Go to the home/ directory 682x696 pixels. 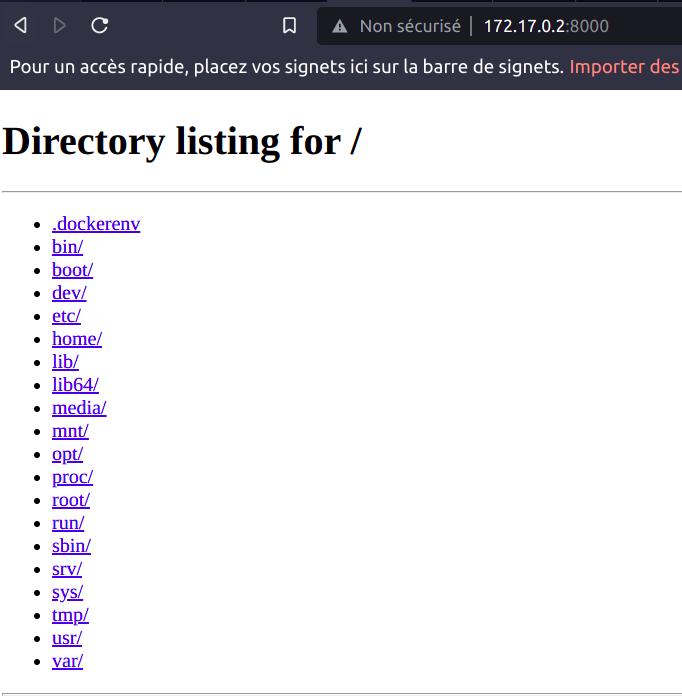[77, 339]
